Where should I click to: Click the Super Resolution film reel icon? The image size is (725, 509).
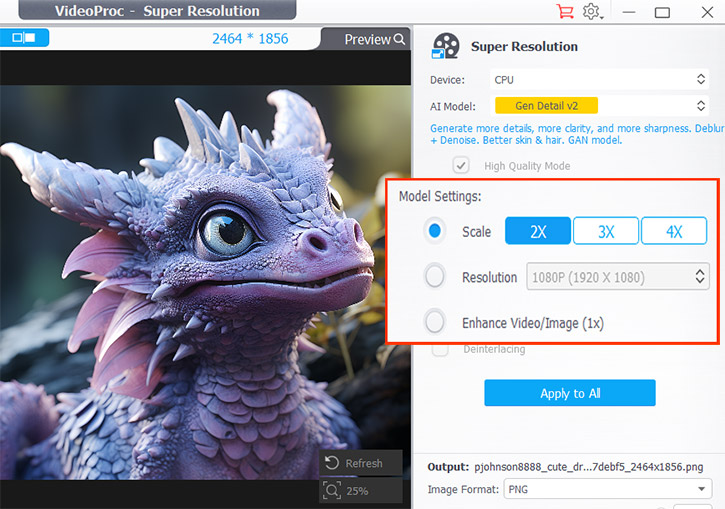[x=446, y=46]
